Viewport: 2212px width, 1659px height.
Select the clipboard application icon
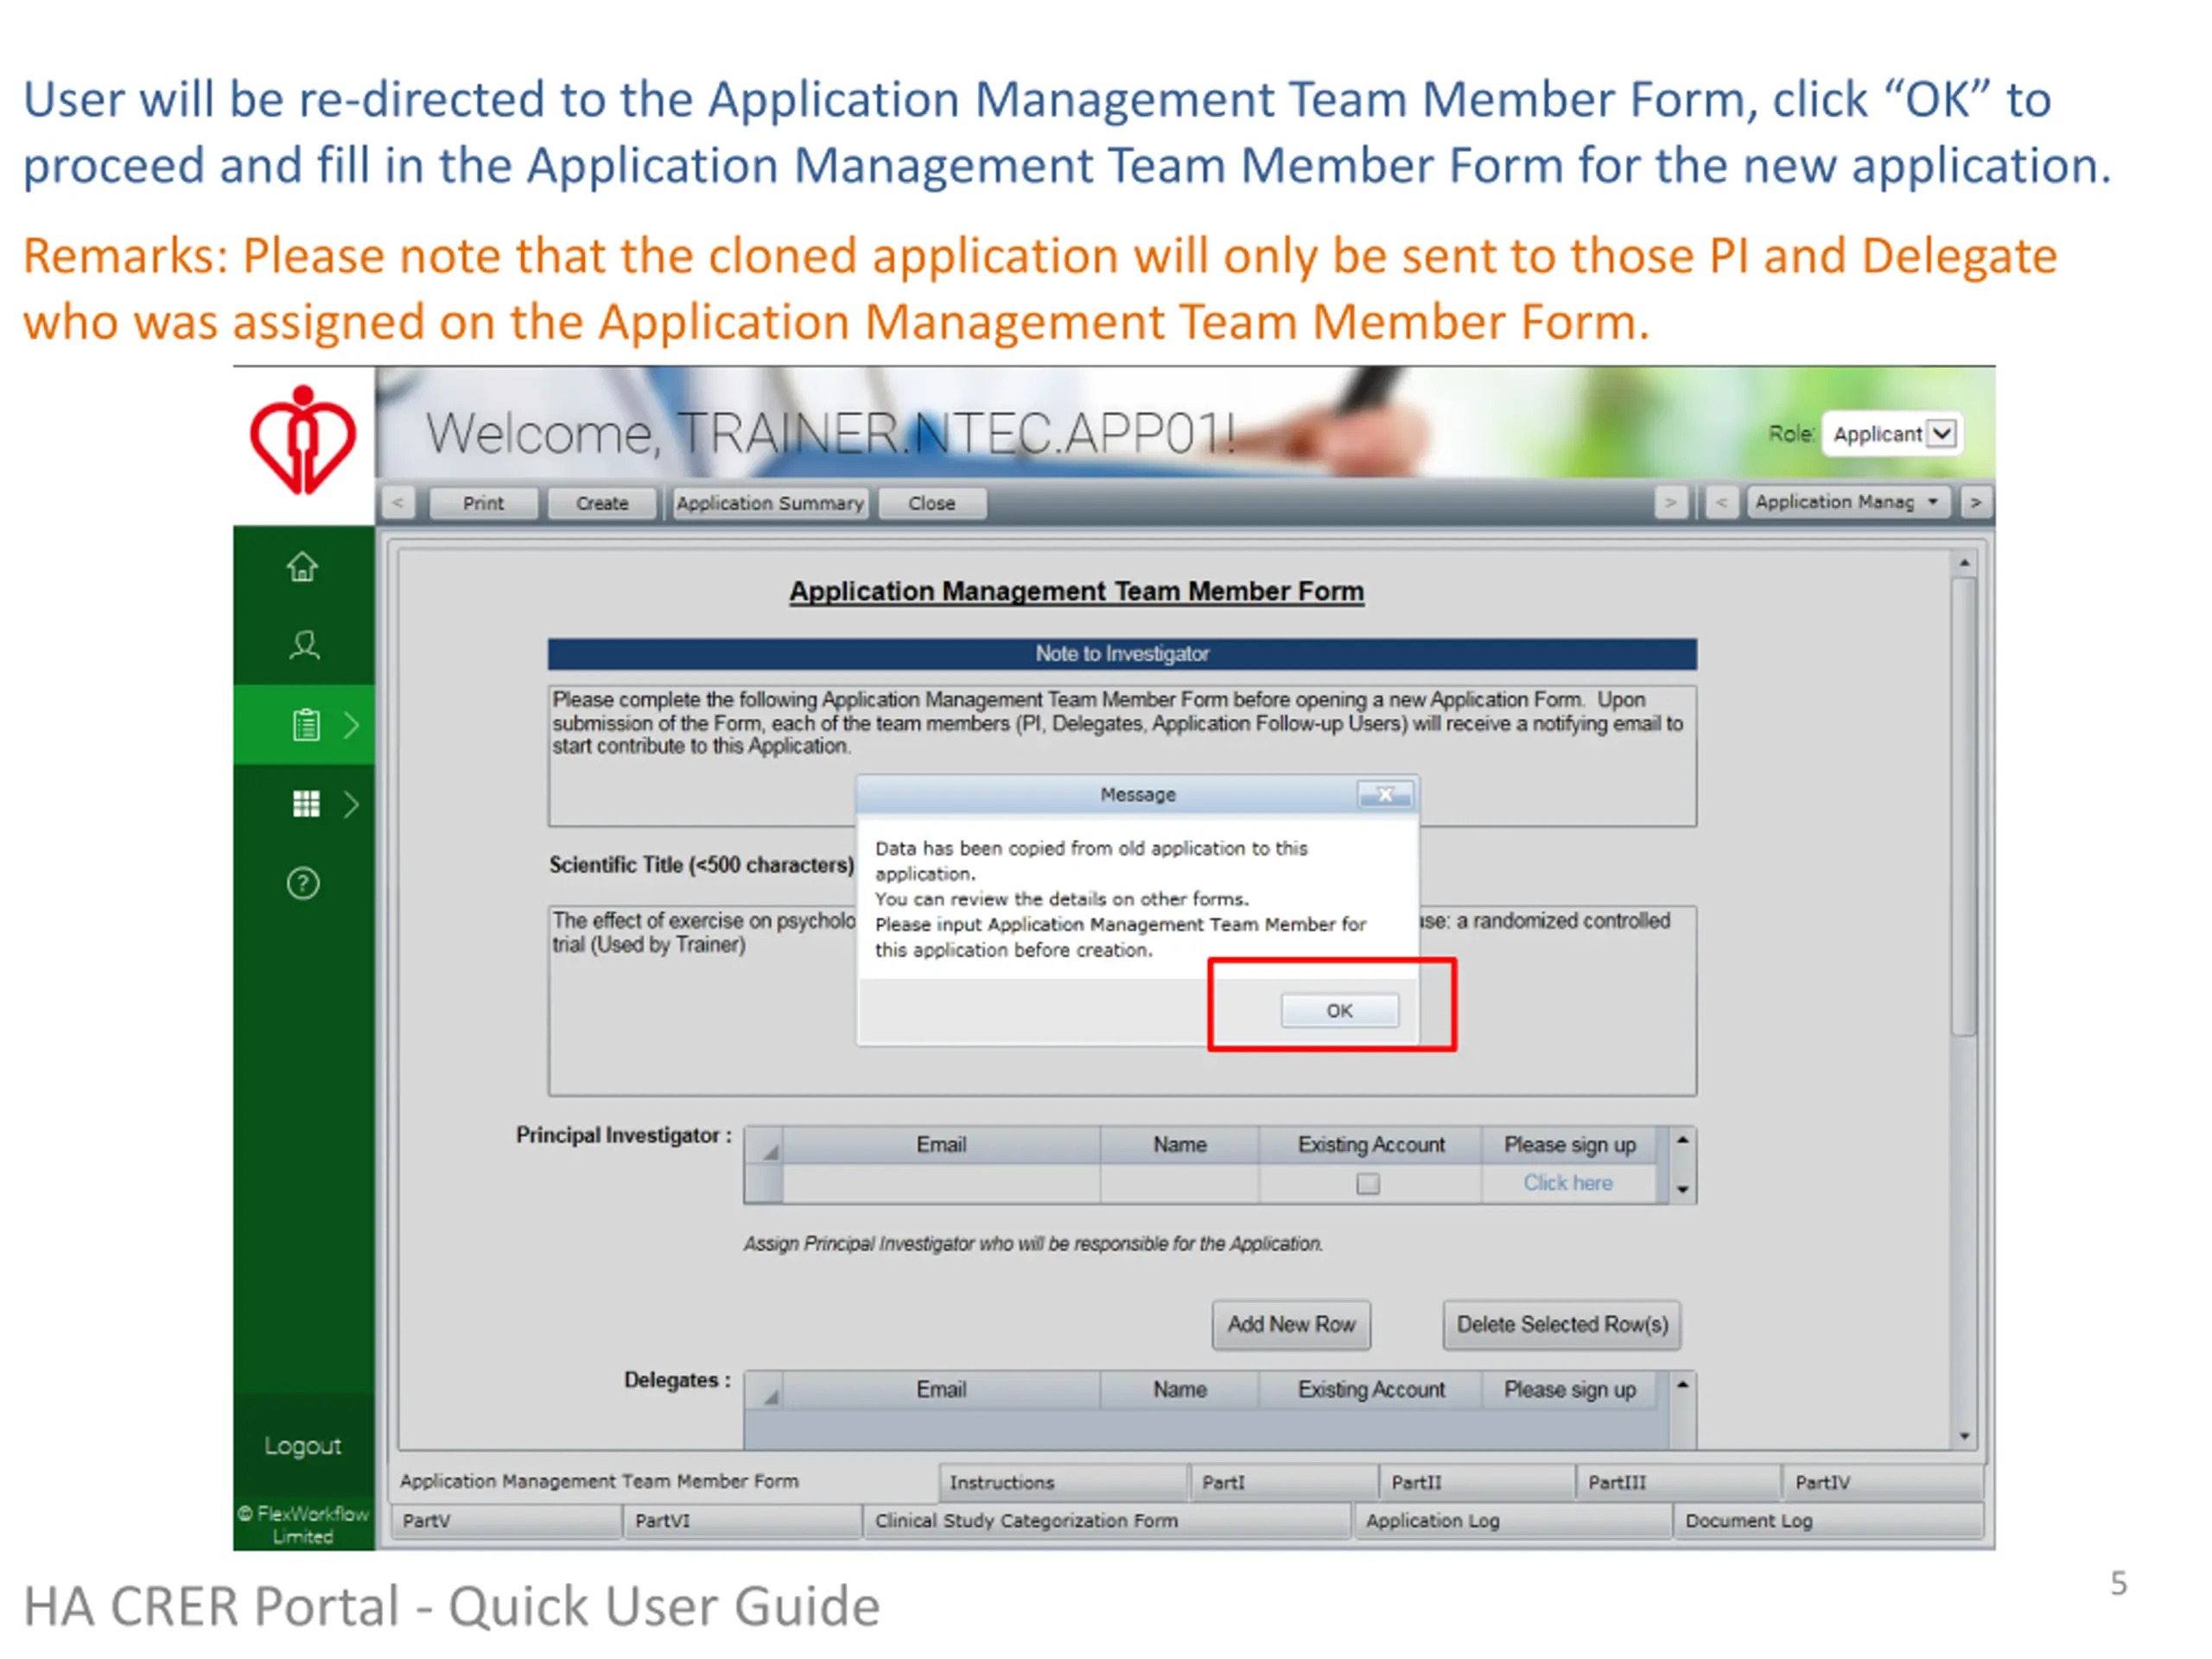(306, 725)
